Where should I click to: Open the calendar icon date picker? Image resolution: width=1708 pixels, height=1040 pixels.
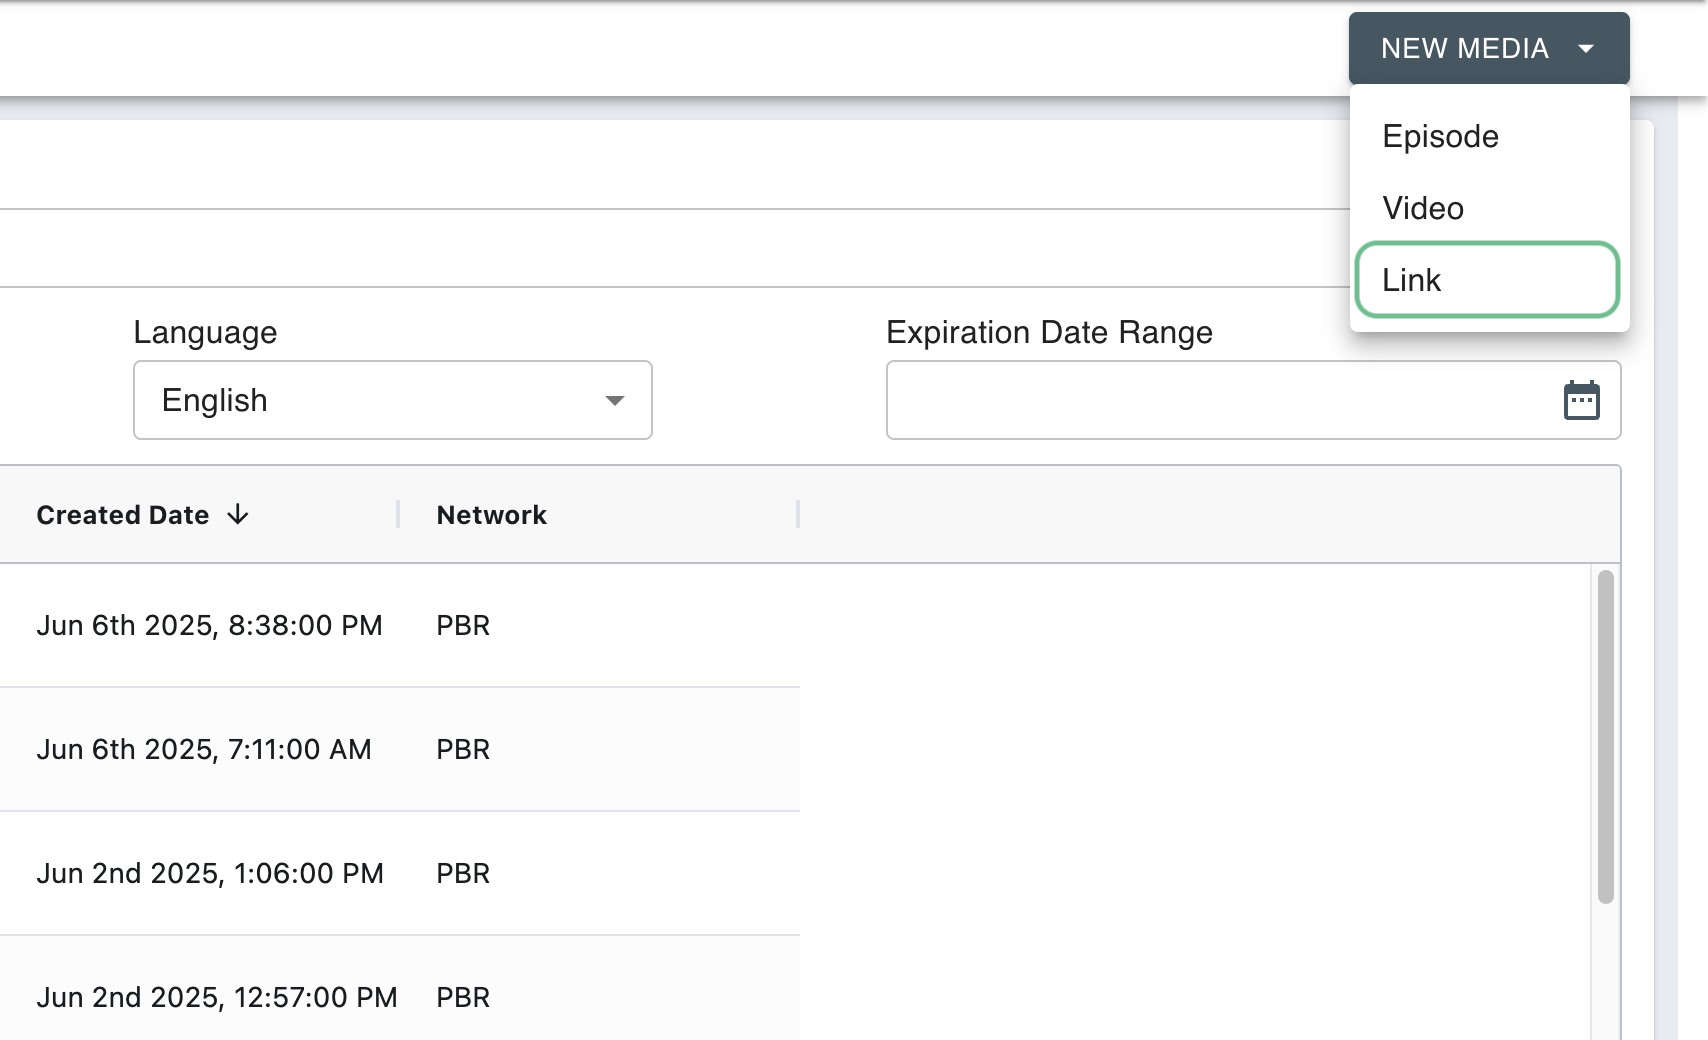point(1581,400)
